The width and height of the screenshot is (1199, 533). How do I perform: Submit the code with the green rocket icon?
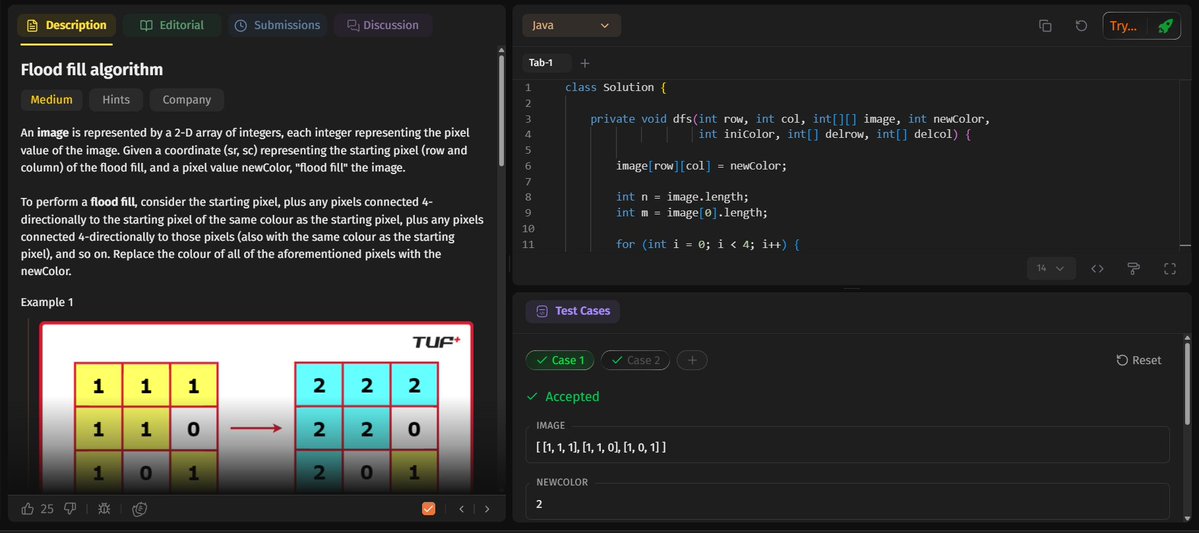point(1165,25)
